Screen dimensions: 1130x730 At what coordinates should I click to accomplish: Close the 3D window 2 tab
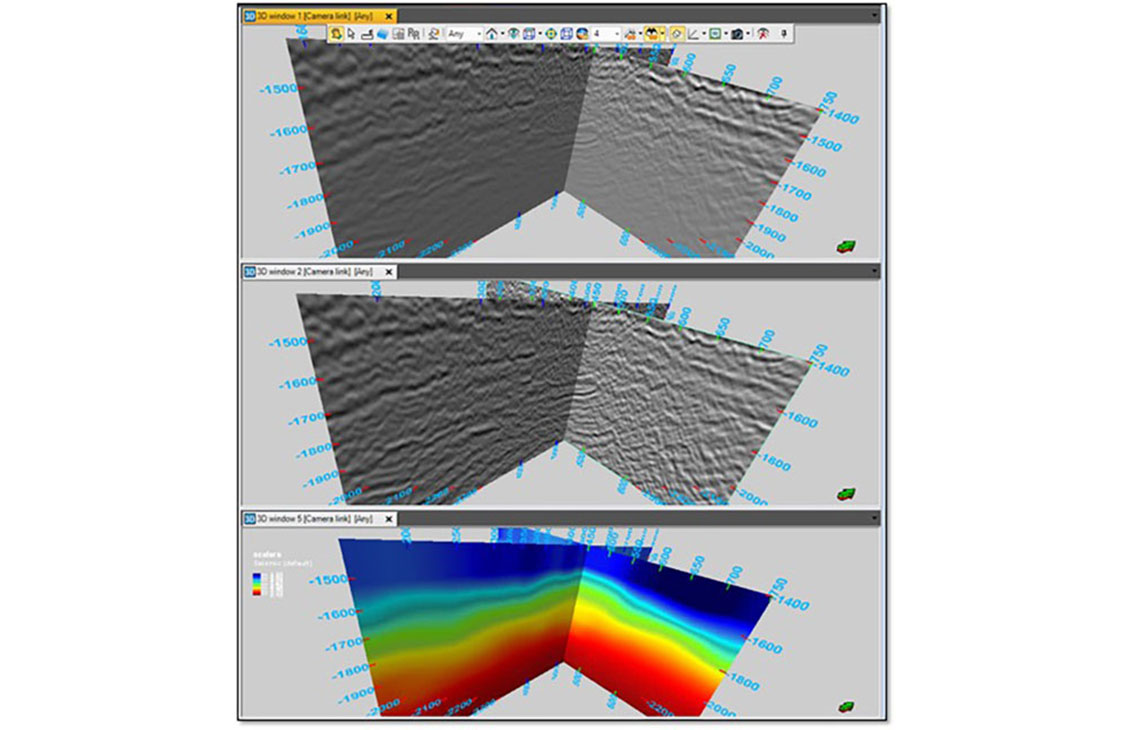pos(390,271)
